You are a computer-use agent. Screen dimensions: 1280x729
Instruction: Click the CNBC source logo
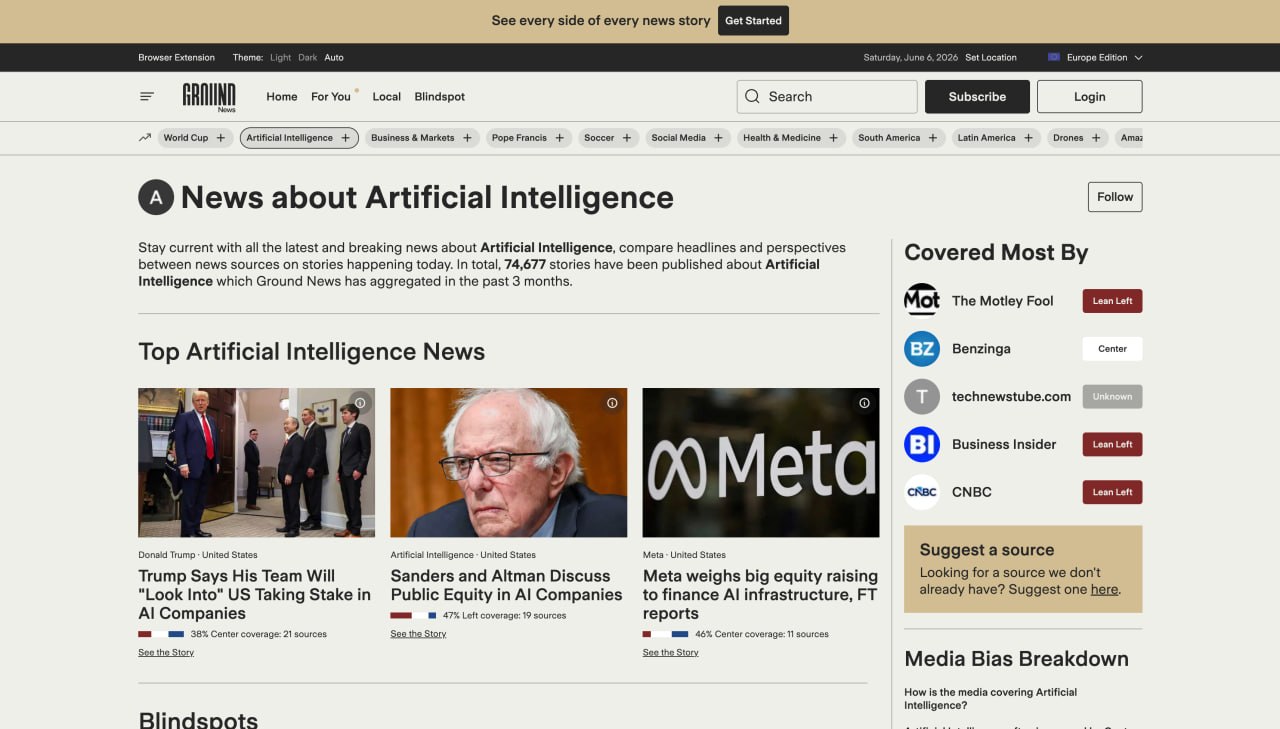pyautogui.click(x=922, y=492)
